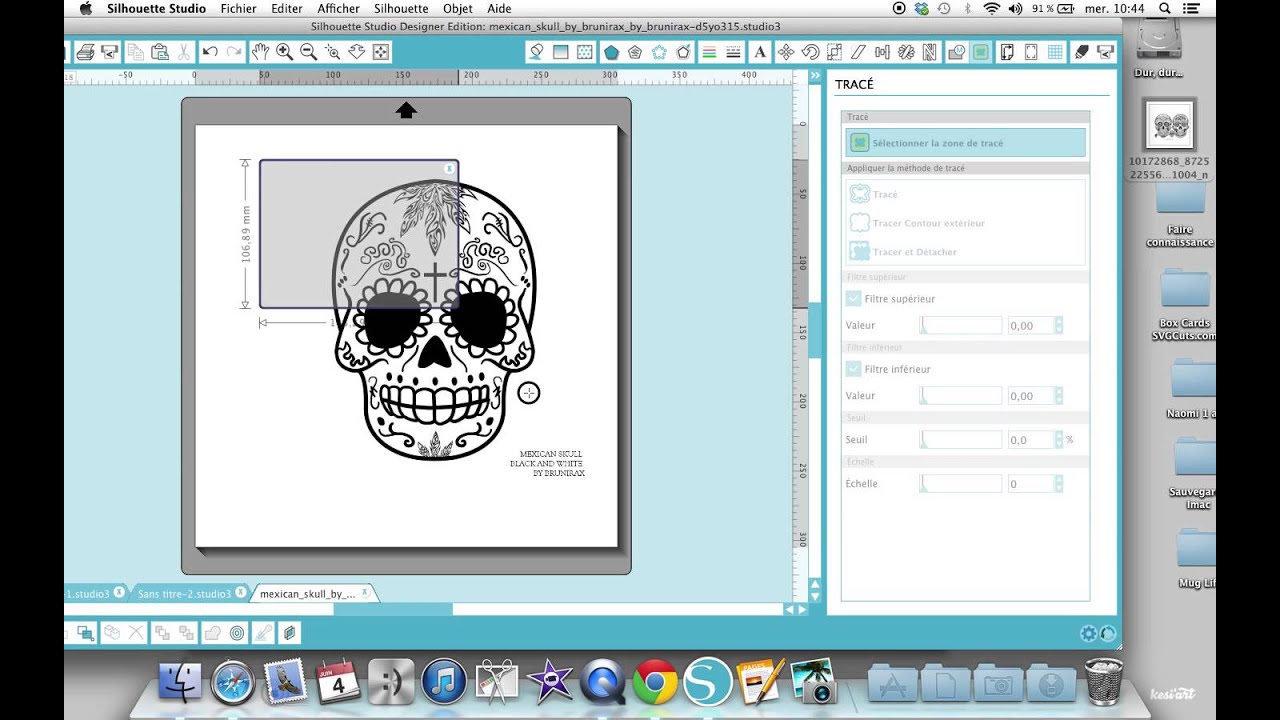Click the Échelle value field

pos(1030,484)
